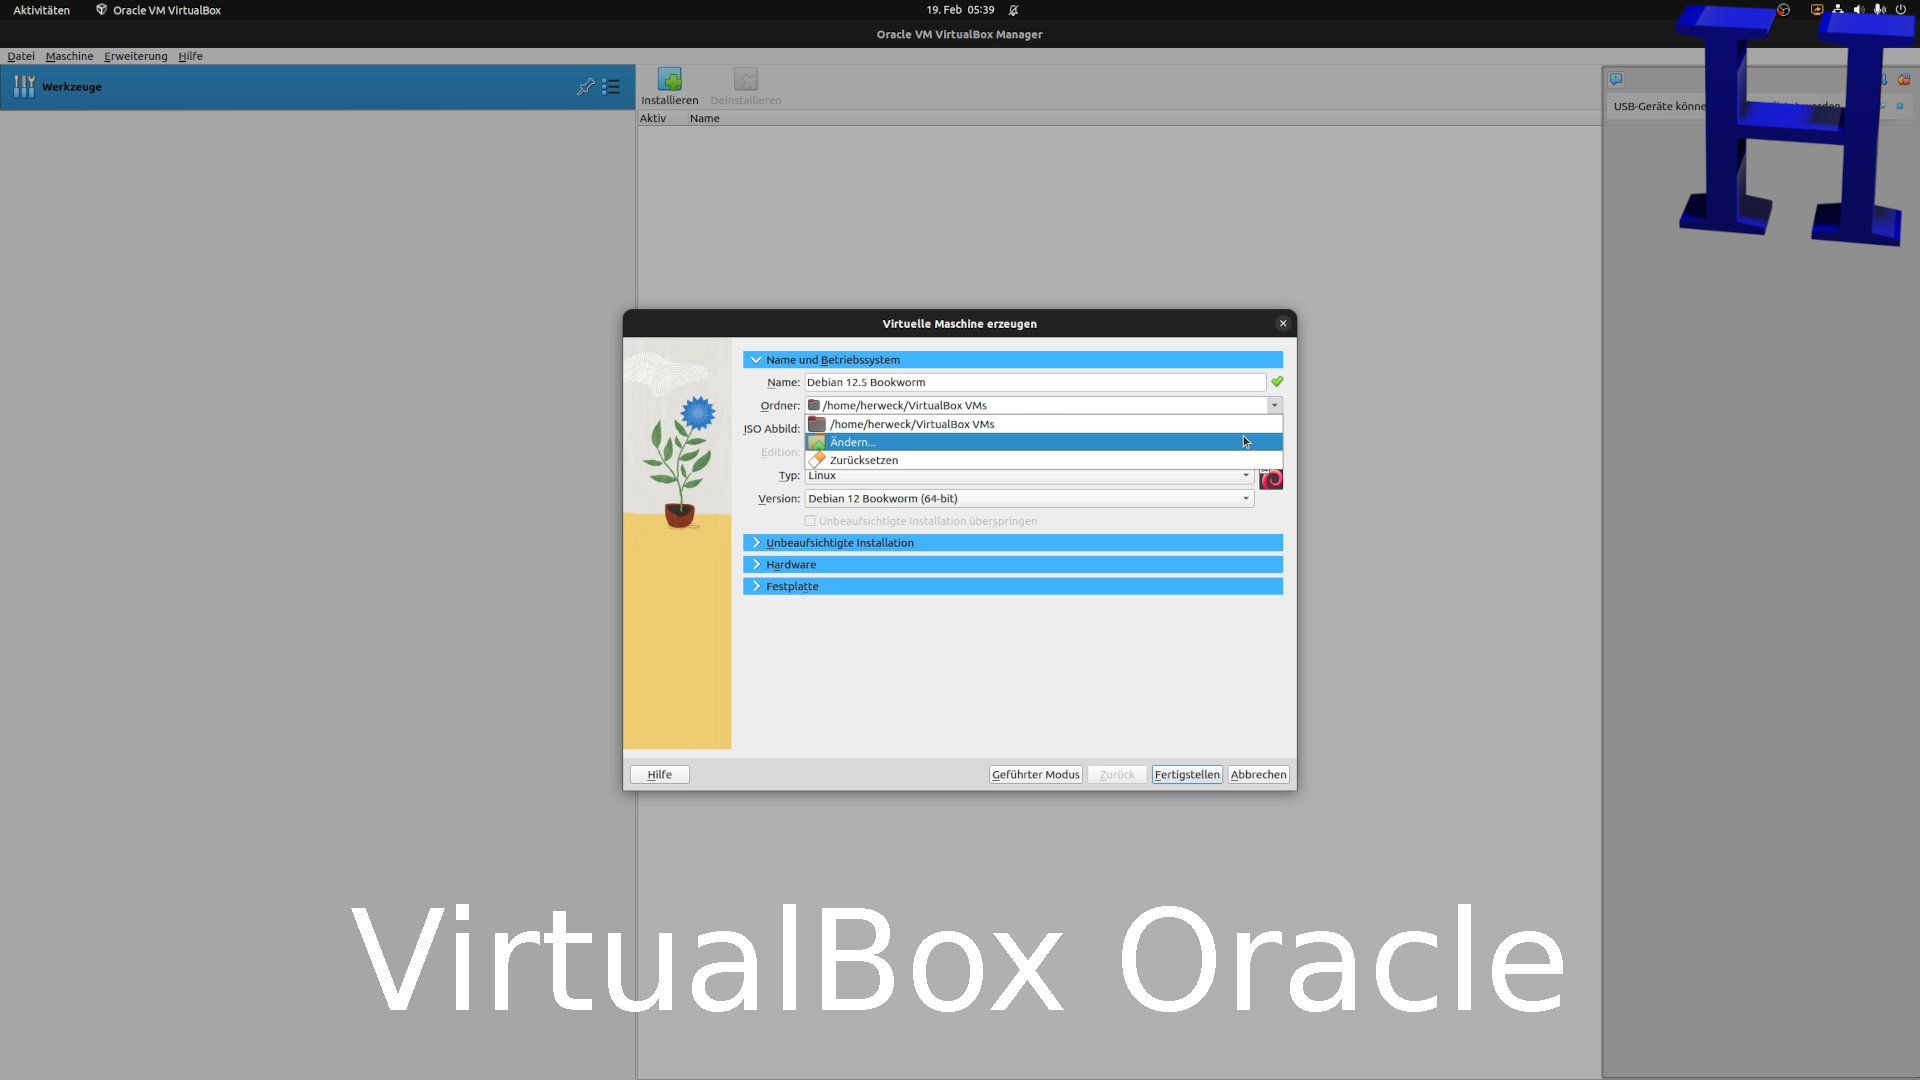Click the Oracle VM VirtualBox app indicator
This screenshot has height=1080, width=1920.
pos(158,10)
